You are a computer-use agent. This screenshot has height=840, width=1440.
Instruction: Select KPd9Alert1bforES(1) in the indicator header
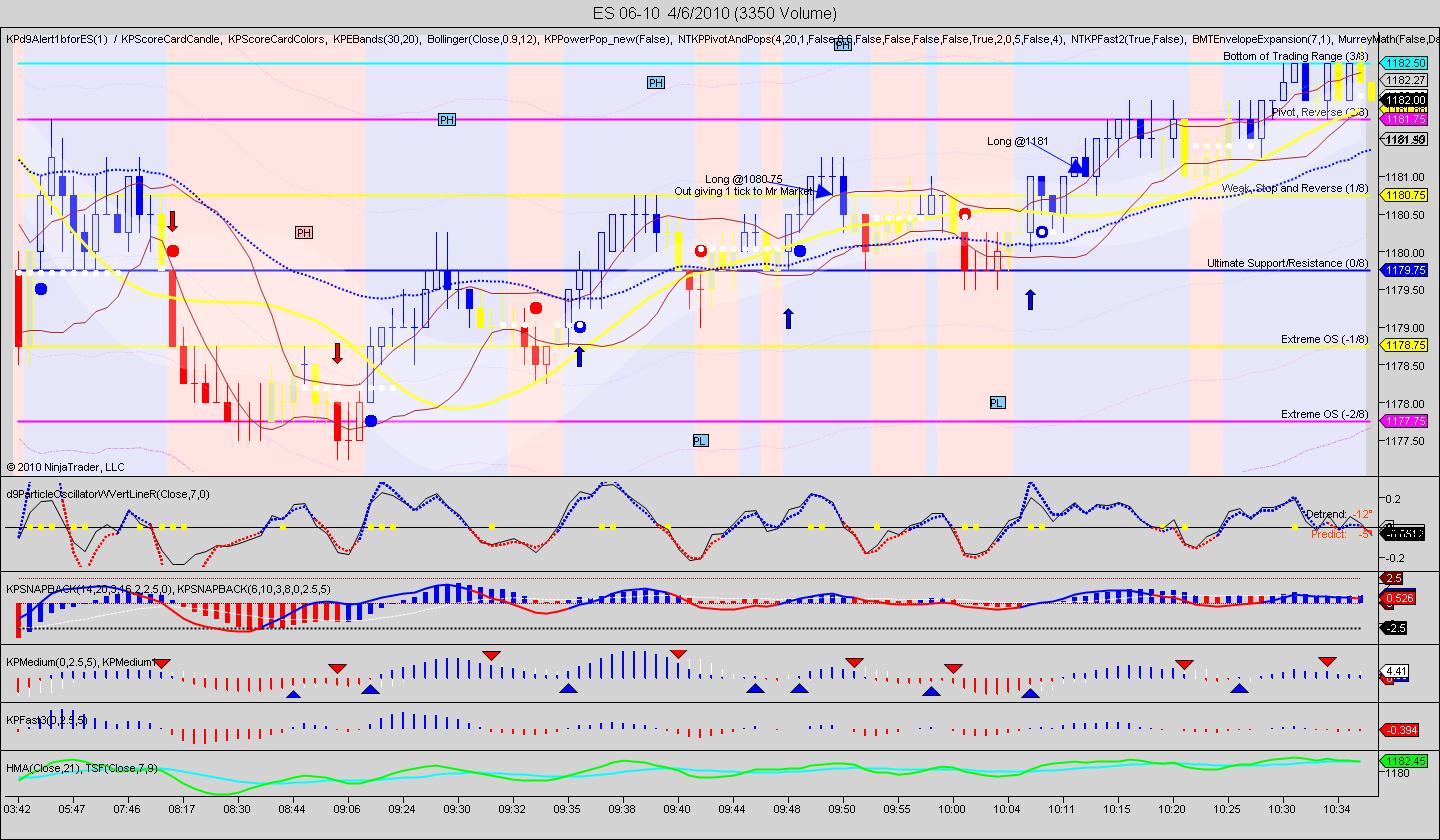(57, 39)
